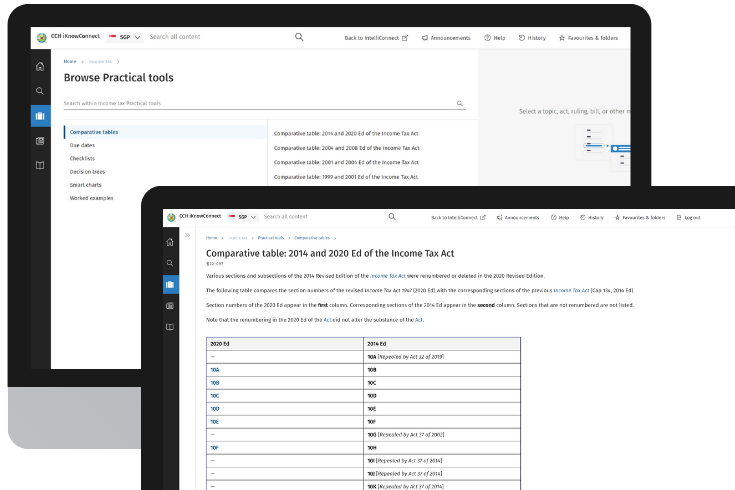This screenshot has width=735, height=490.
Task: Click the 10A section link in table
Action: click(x=214, y=369)
